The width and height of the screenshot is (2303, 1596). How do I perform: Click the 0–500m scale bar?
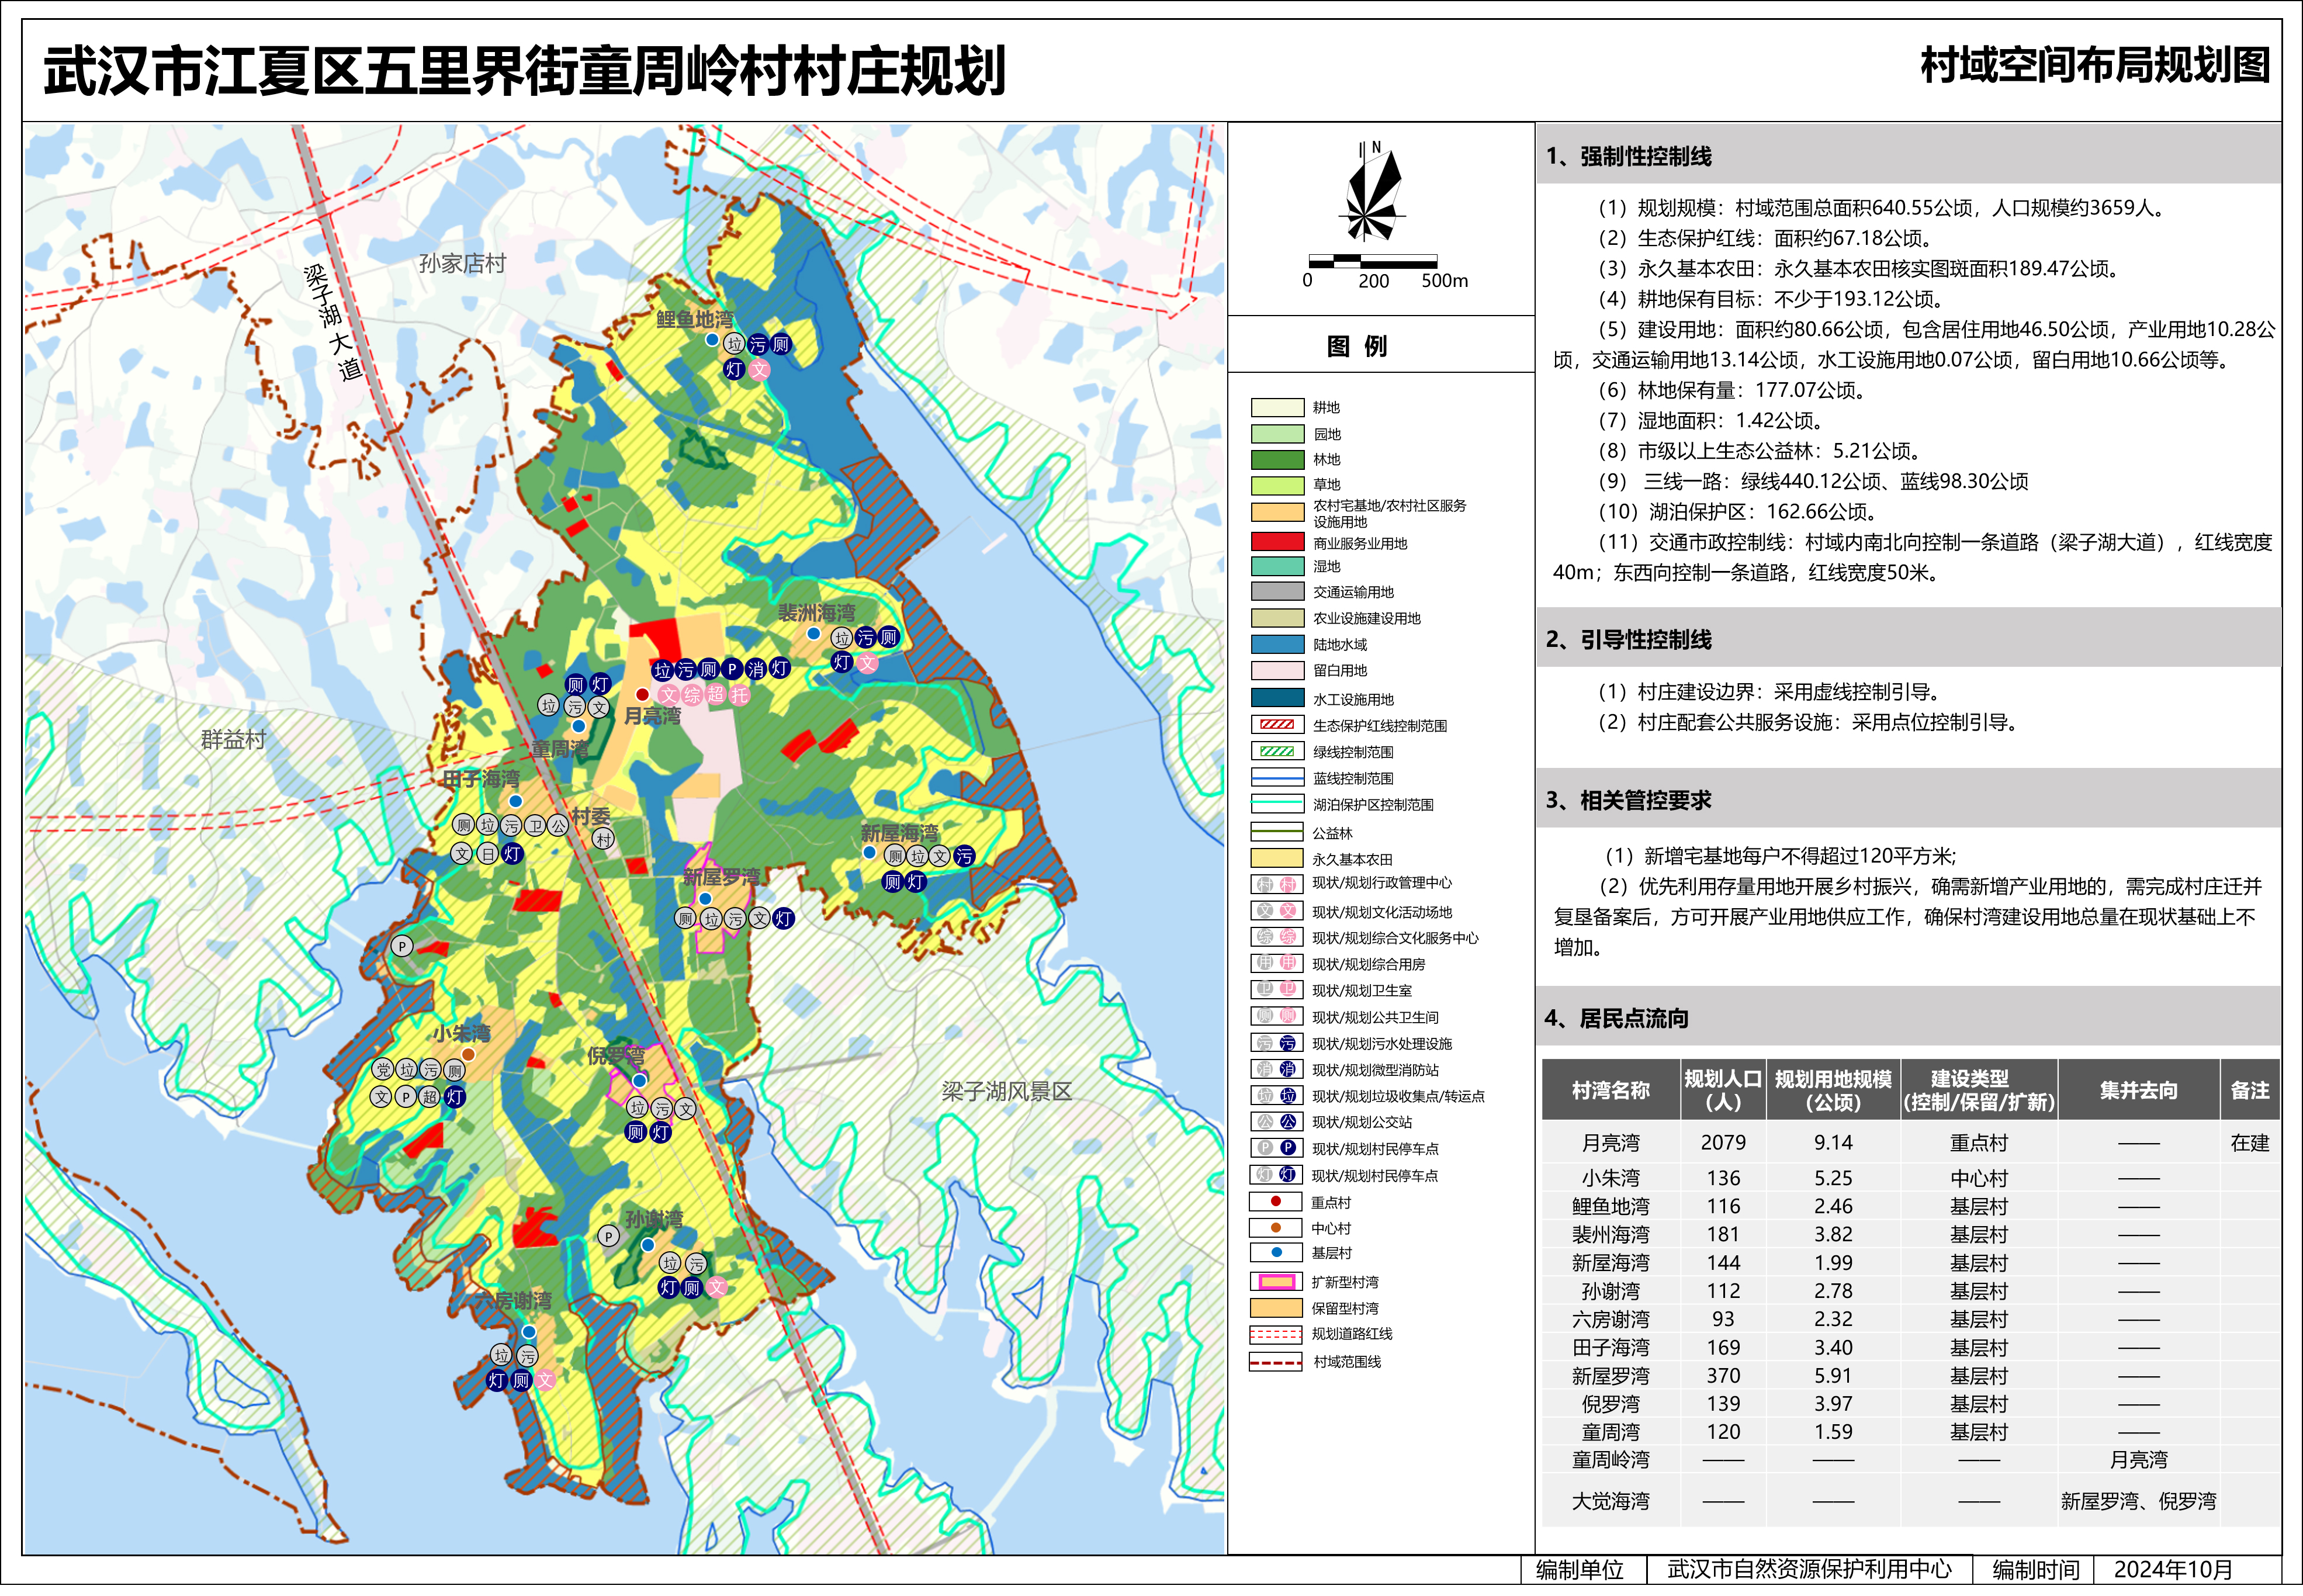tap(1372, 263)
